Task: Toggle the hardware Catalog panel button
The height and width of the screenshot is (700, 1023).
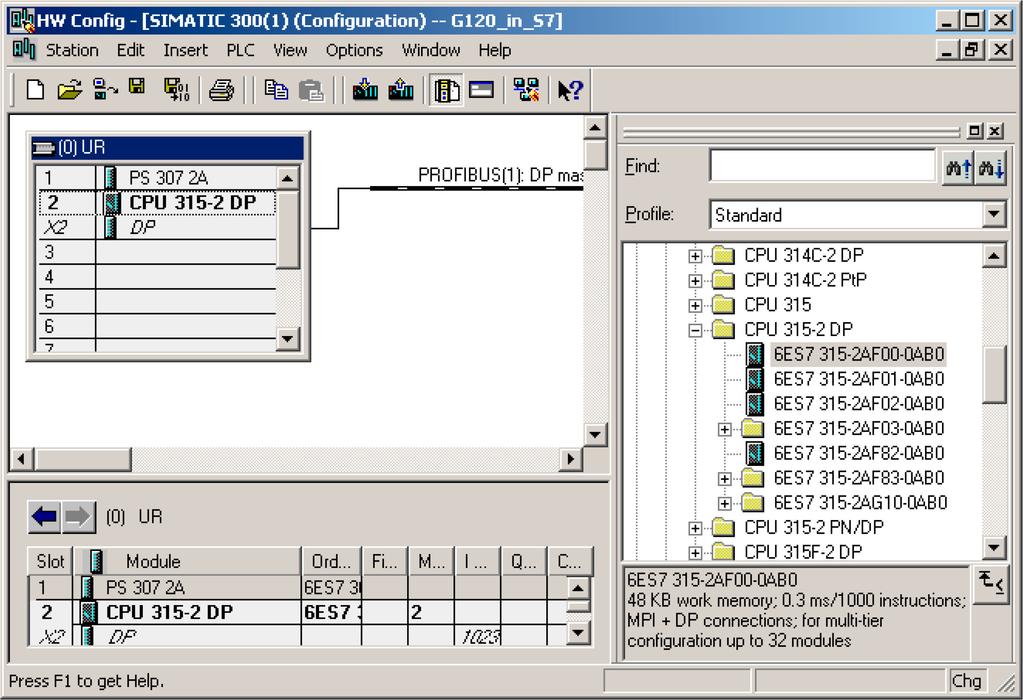Action: point(446,90)
